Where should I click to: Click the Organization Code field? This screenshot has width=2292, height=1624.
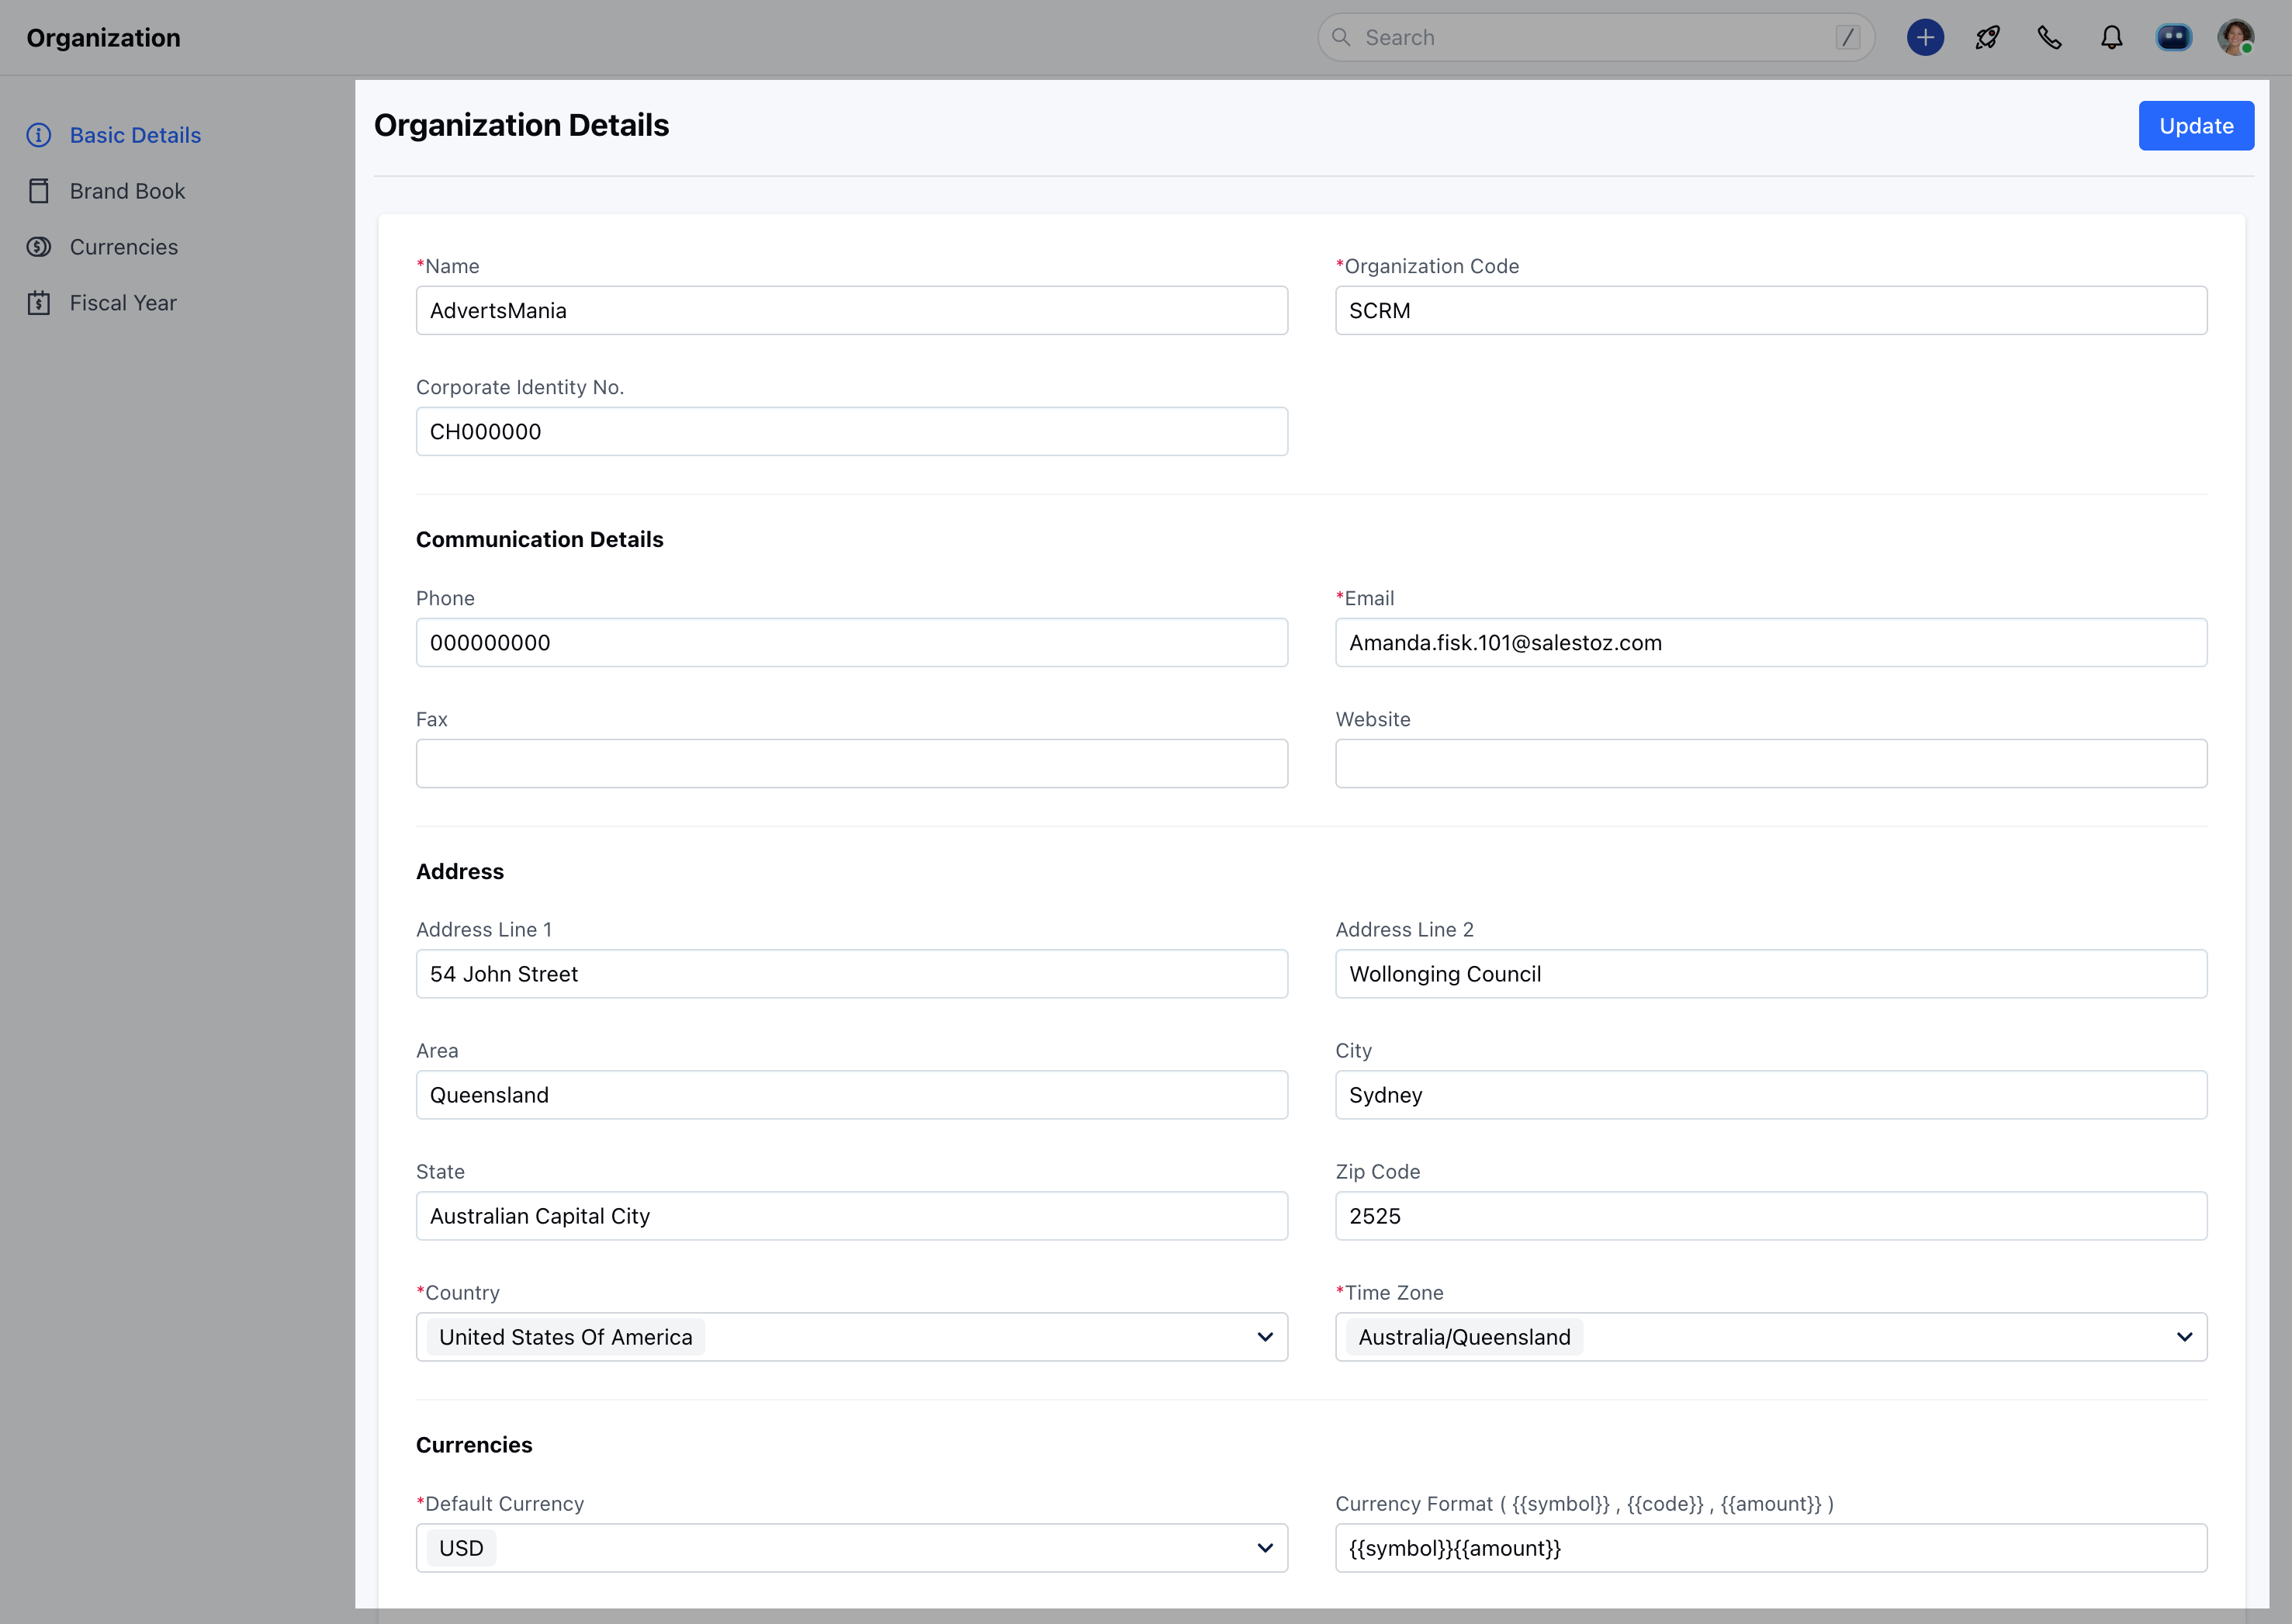coord(1770,311)
